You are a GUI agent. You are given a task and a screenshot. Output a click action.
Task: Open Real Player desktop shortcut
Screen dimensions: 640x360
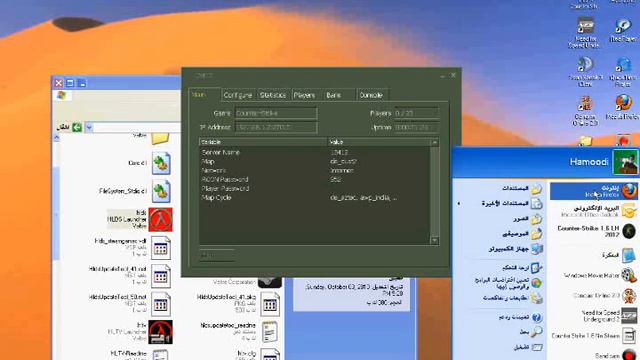click(x=623, y=30)
